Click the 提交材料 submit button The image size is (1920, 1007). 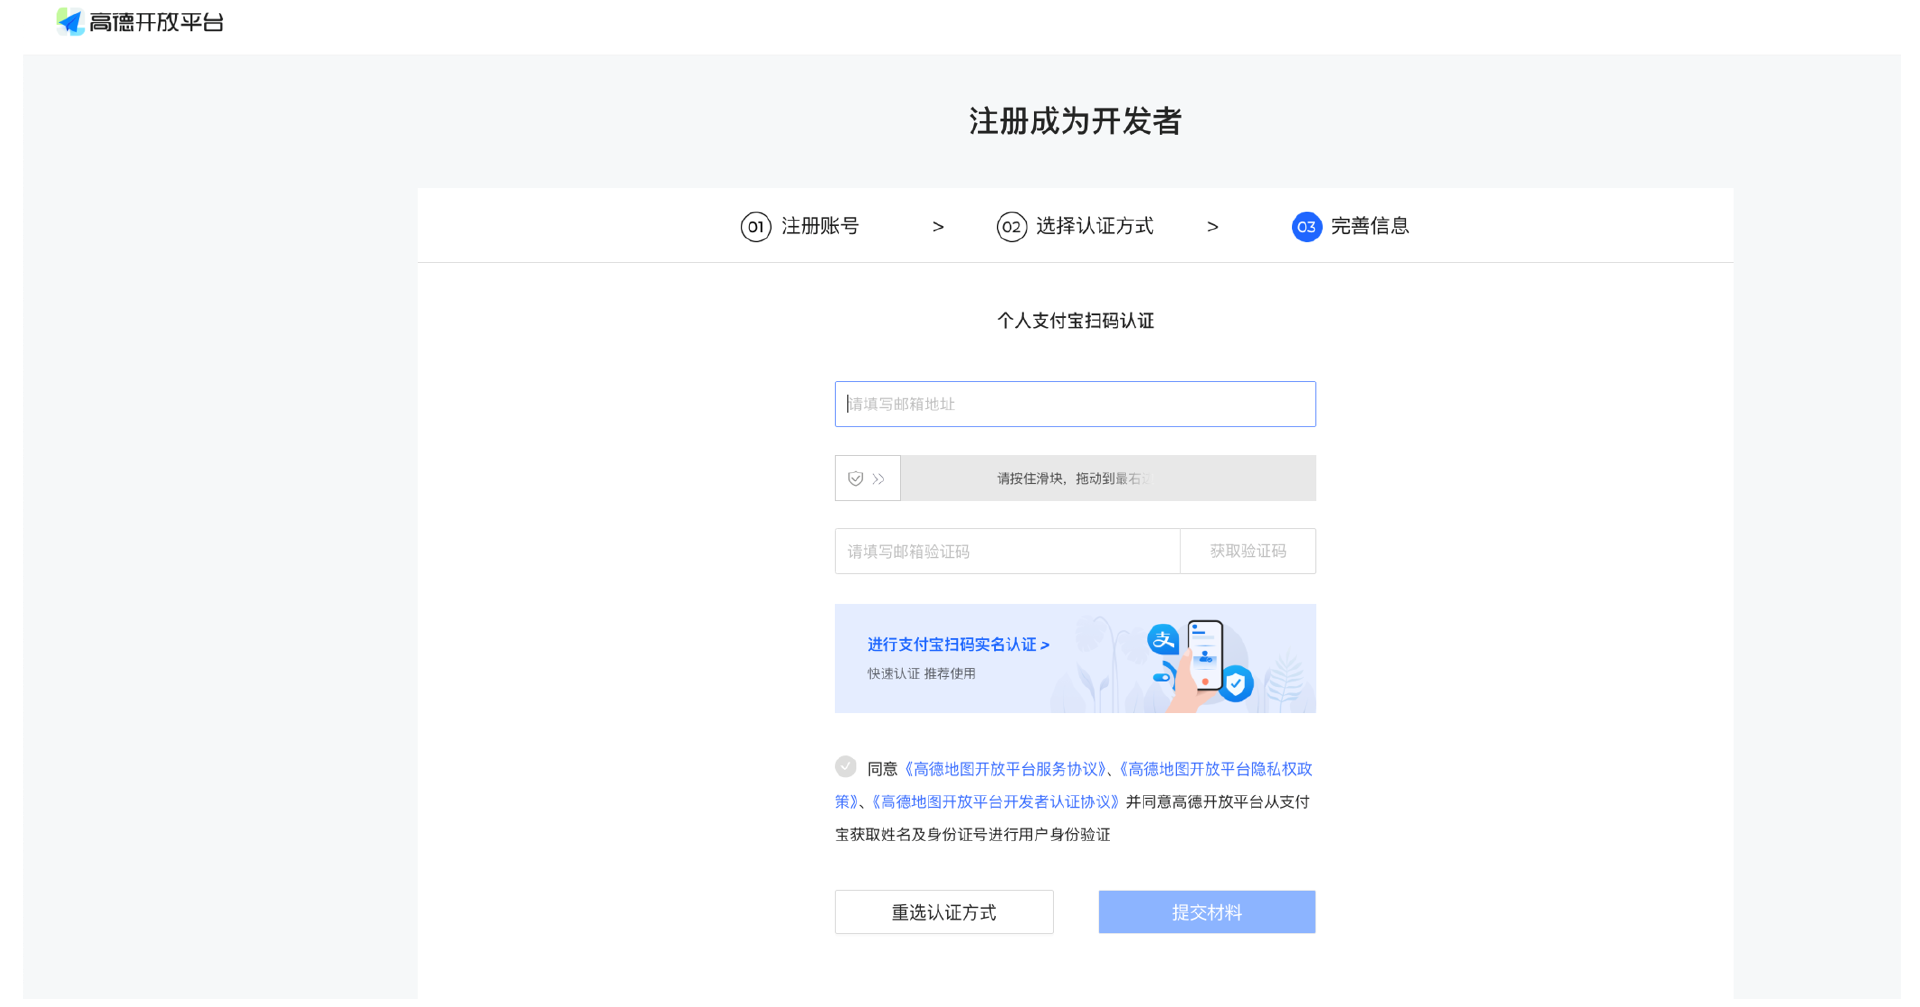tap(1206, 911)
